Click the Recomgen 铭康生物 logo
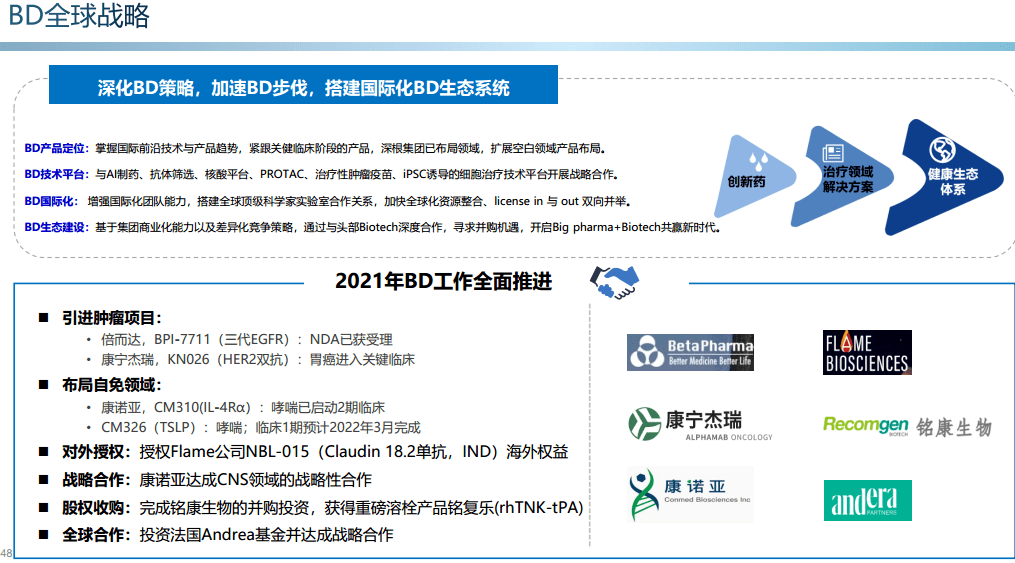Screen dimensions: 1015x563 click(907, 426)
